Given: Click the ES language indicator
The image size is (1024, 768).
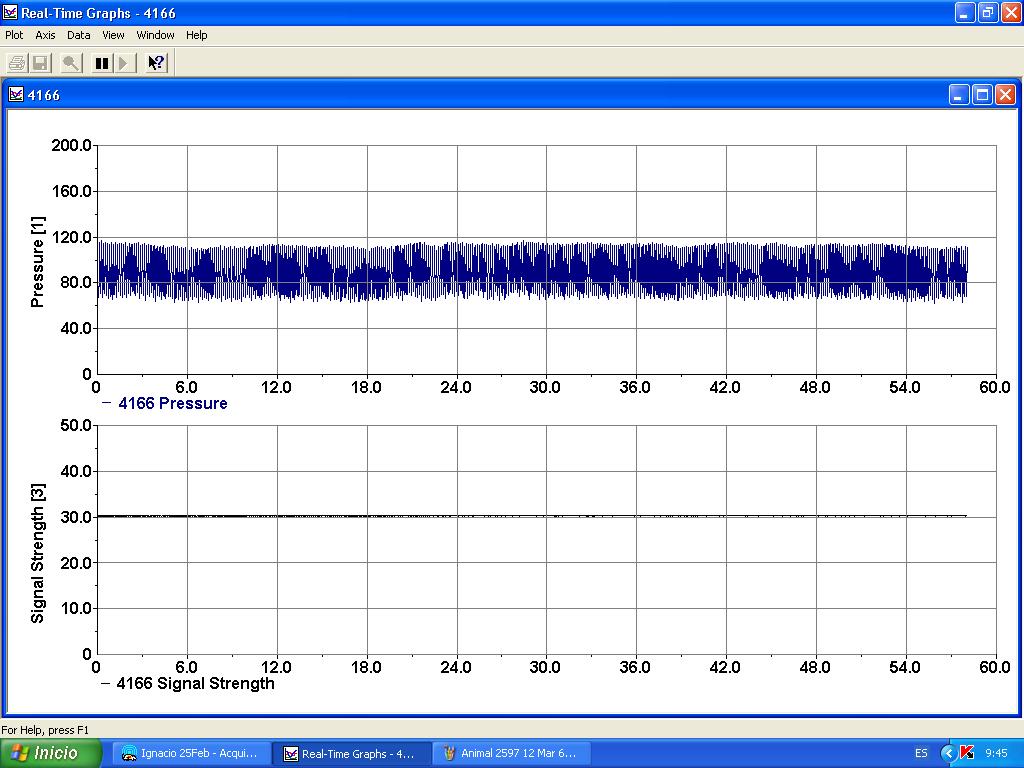Looking at the screenshot, I should (921, 753).
